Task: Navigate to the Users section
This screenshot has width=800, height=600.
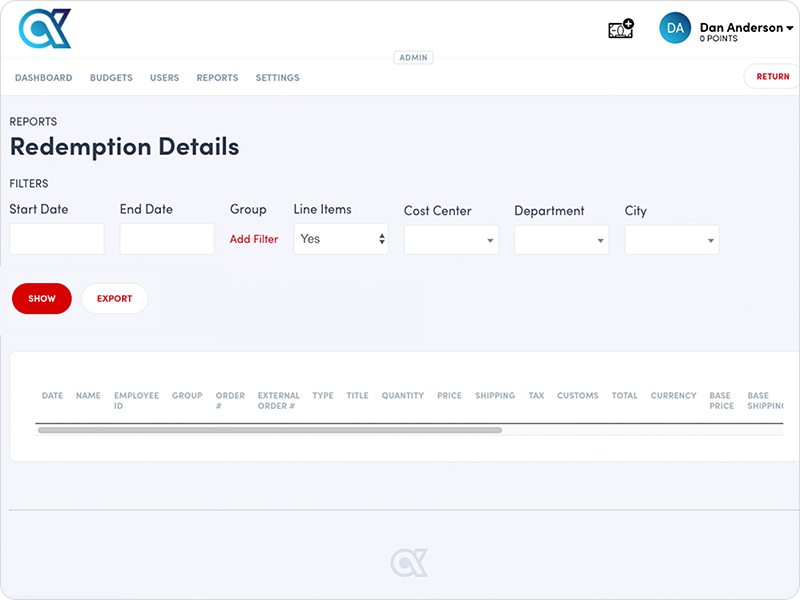Action: coord(164,78)
